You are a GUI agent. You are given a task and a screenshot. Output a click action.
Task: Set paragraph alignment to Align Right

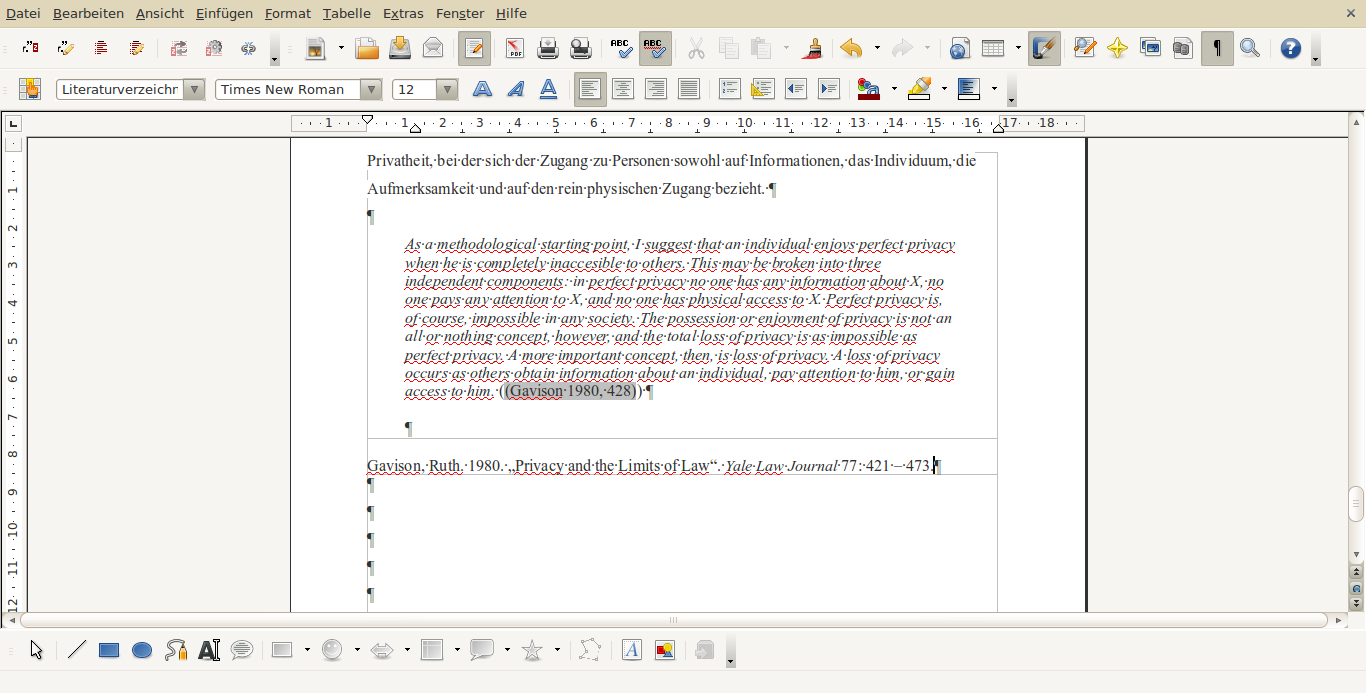click(656, 89)
